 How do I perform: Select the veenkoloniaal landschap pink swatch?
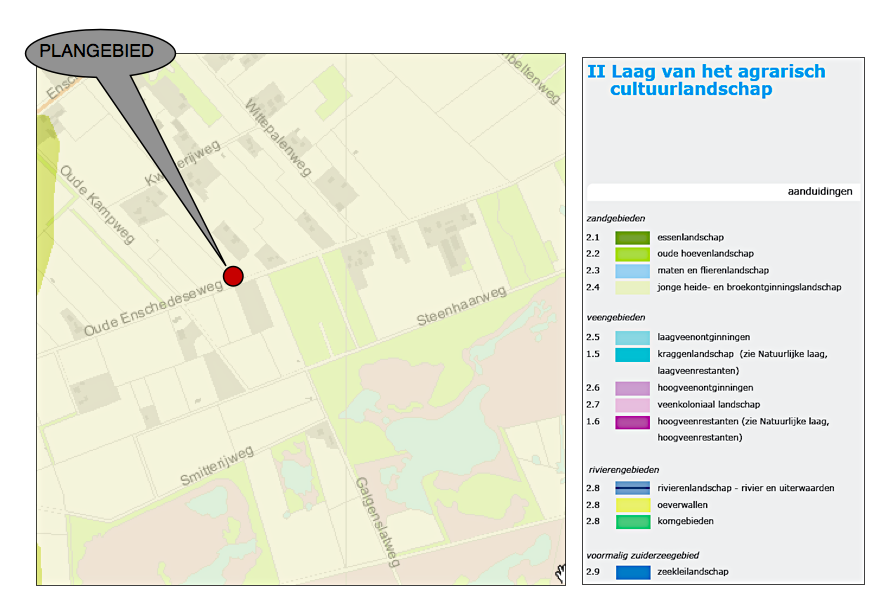(632, 405)
